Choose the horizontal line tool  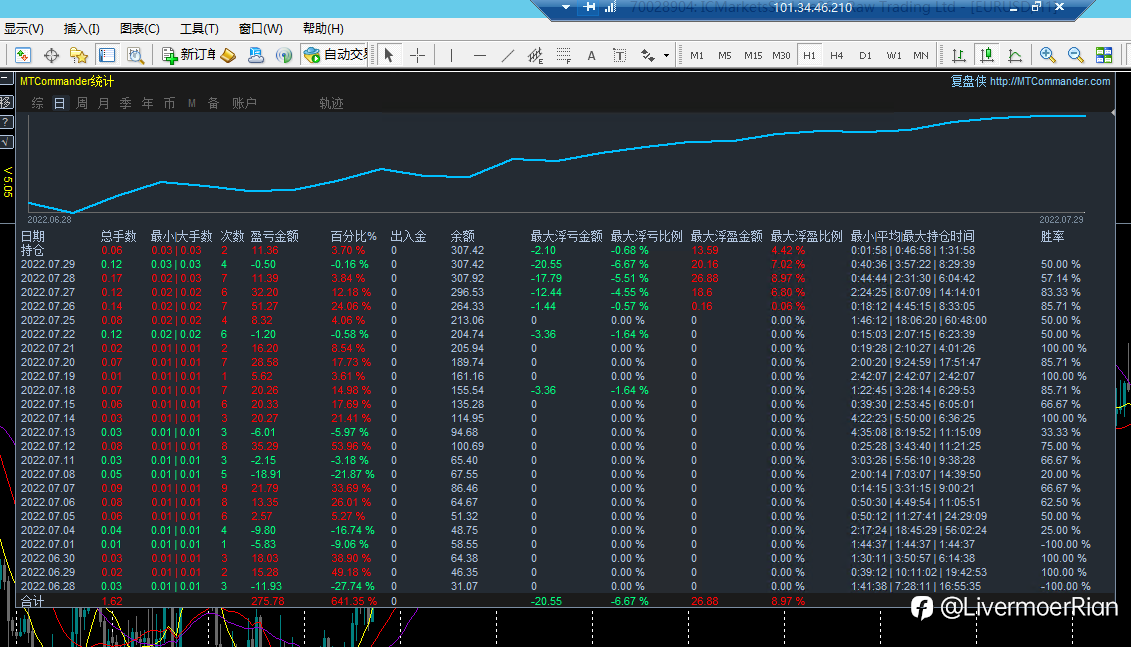[x=480, y=56]
